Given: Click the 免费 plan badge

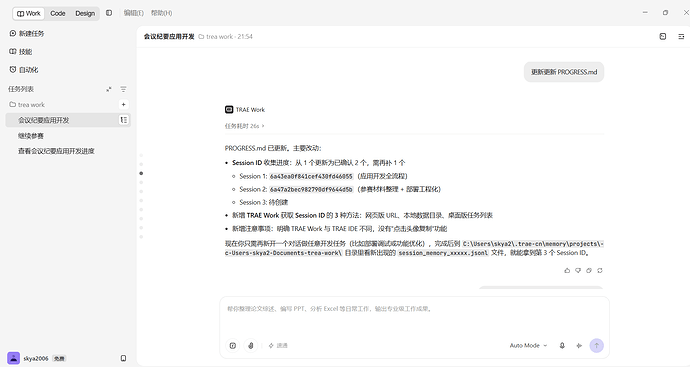Looking at the screenshot, I should pyautogui.click(x=59, y=359).
